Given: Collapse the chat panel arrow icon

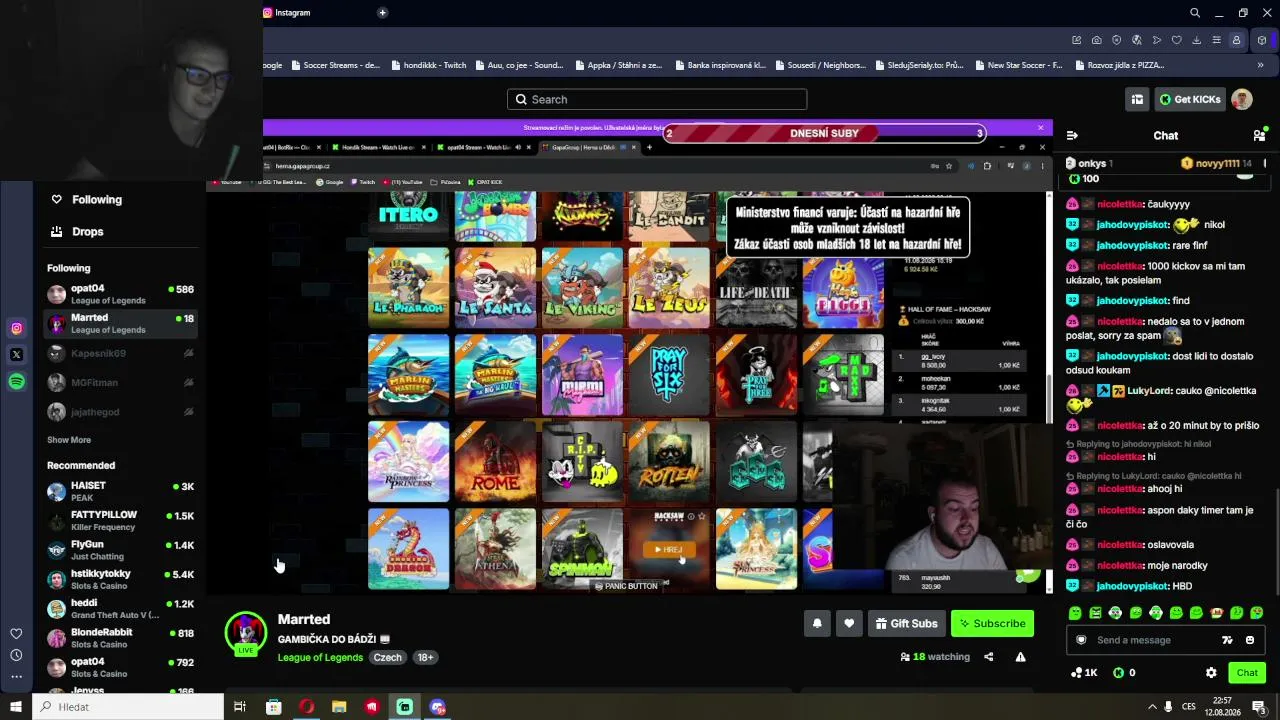Looking at the screenshot, I should click(x=1072, y=135).
